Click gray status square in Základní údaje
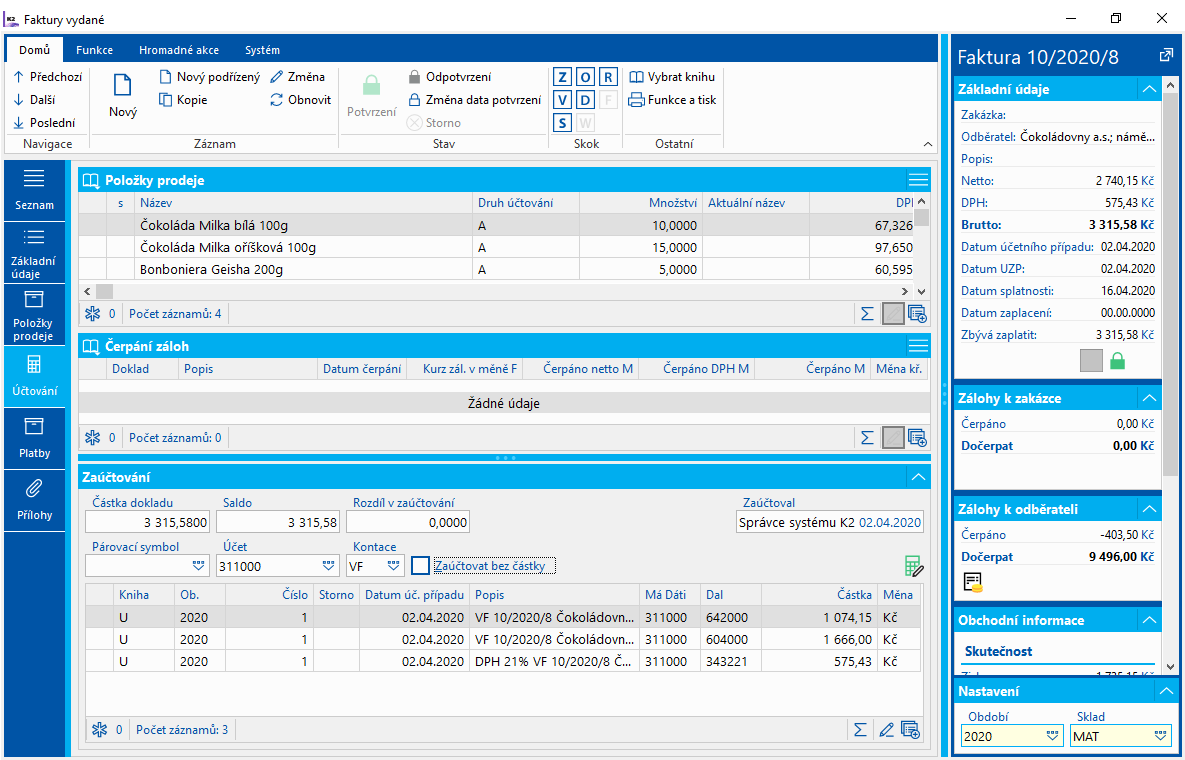The width and height of the screenshot is (1185, 760). 1091,361
